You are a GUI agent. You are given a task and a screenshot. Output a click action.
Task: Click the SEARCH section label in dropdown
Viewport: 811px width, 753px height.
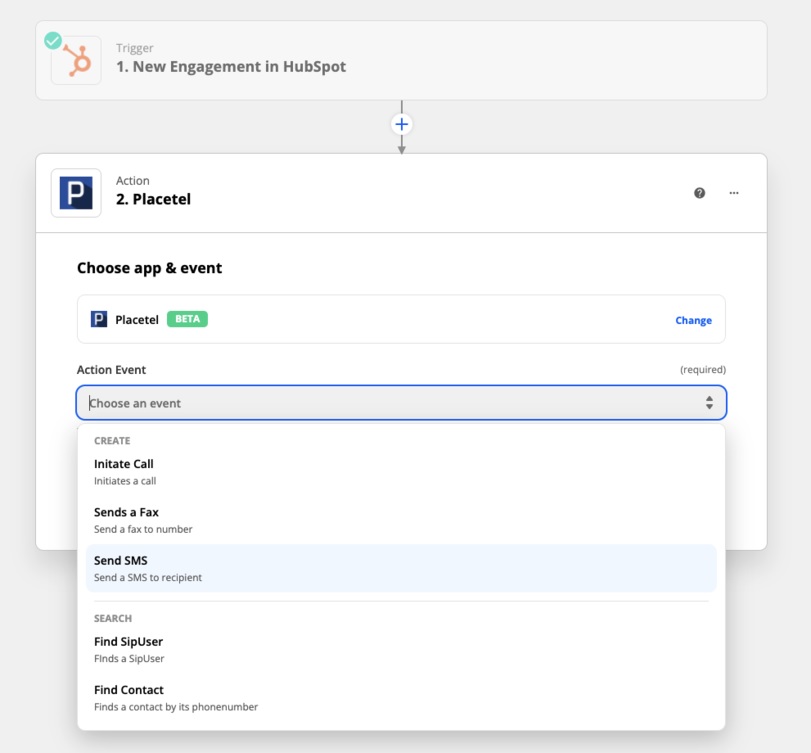[x=113, y=618]
